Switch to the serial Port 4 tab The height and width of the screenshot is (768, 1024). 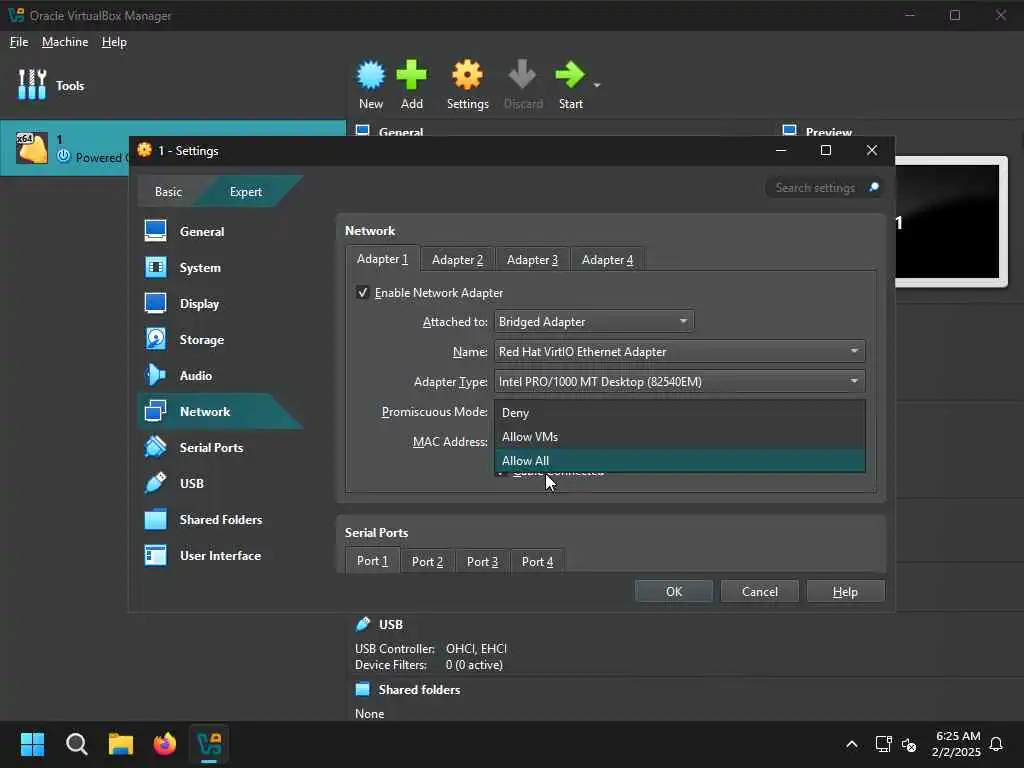pos(537,562)
